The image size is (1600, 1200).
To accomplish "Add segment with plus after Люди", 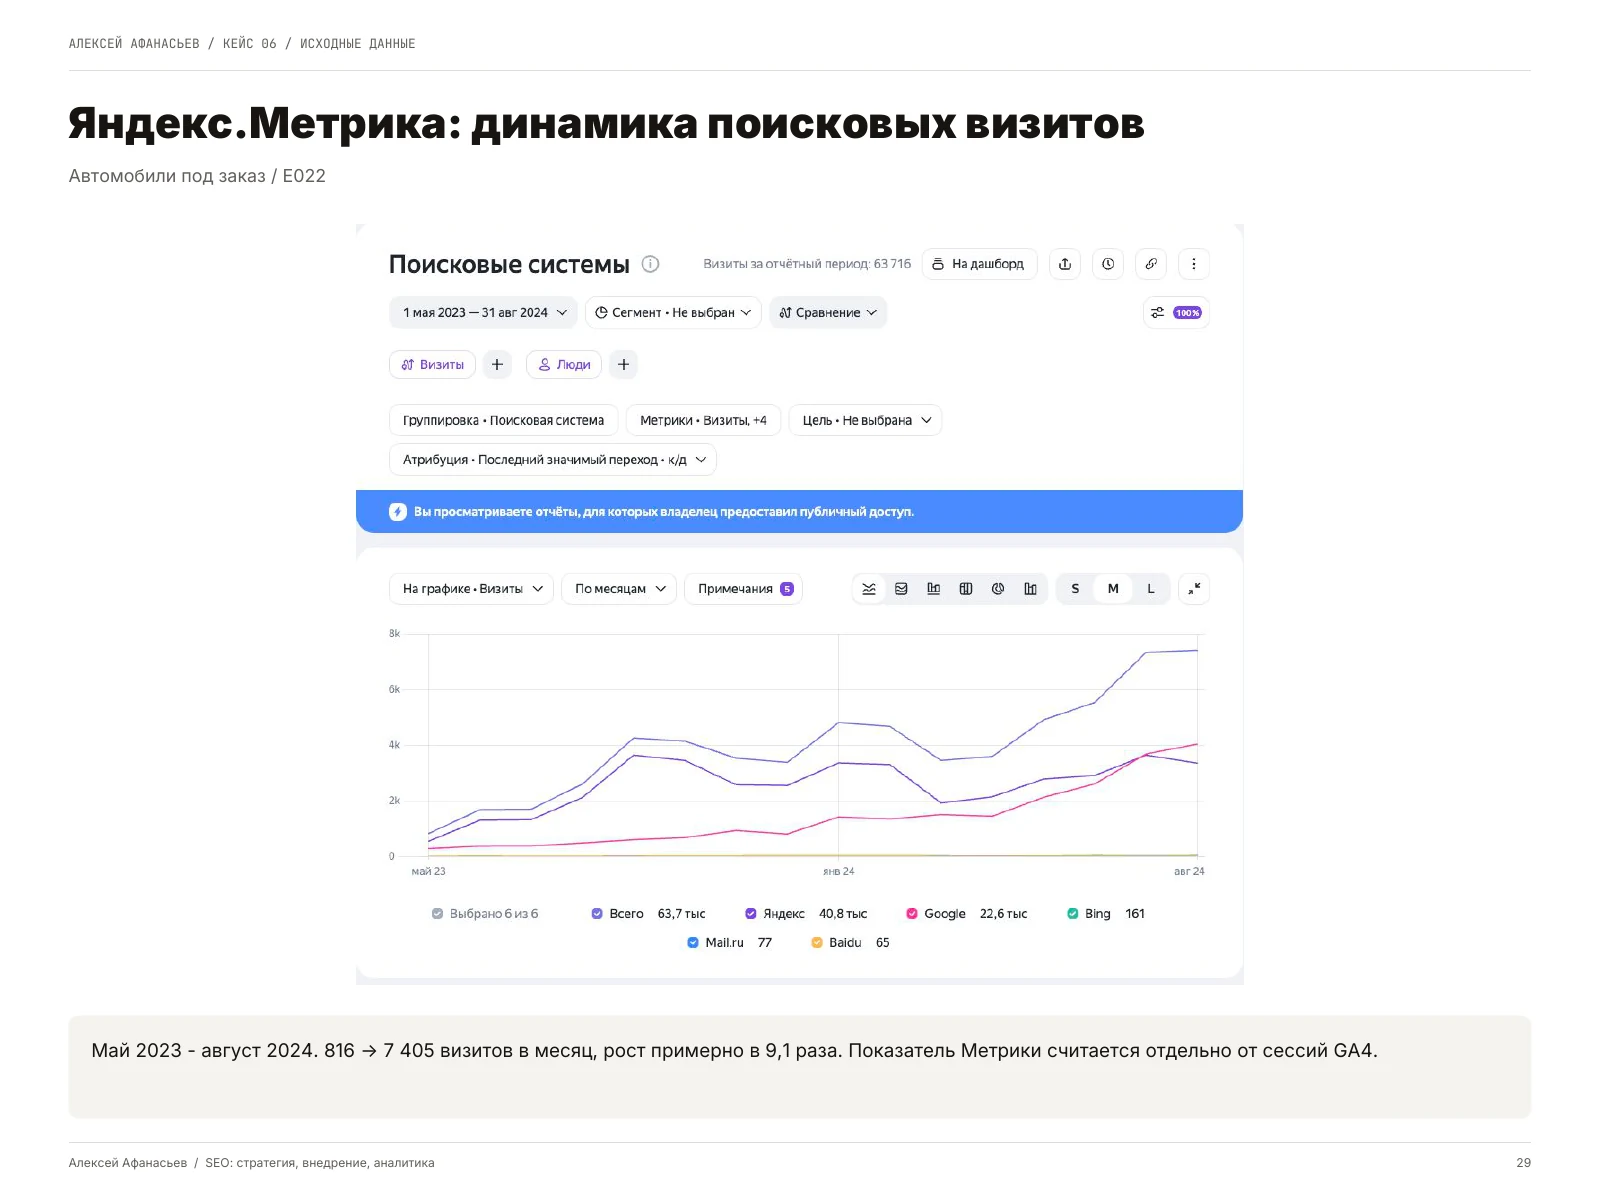I will 623,365.
